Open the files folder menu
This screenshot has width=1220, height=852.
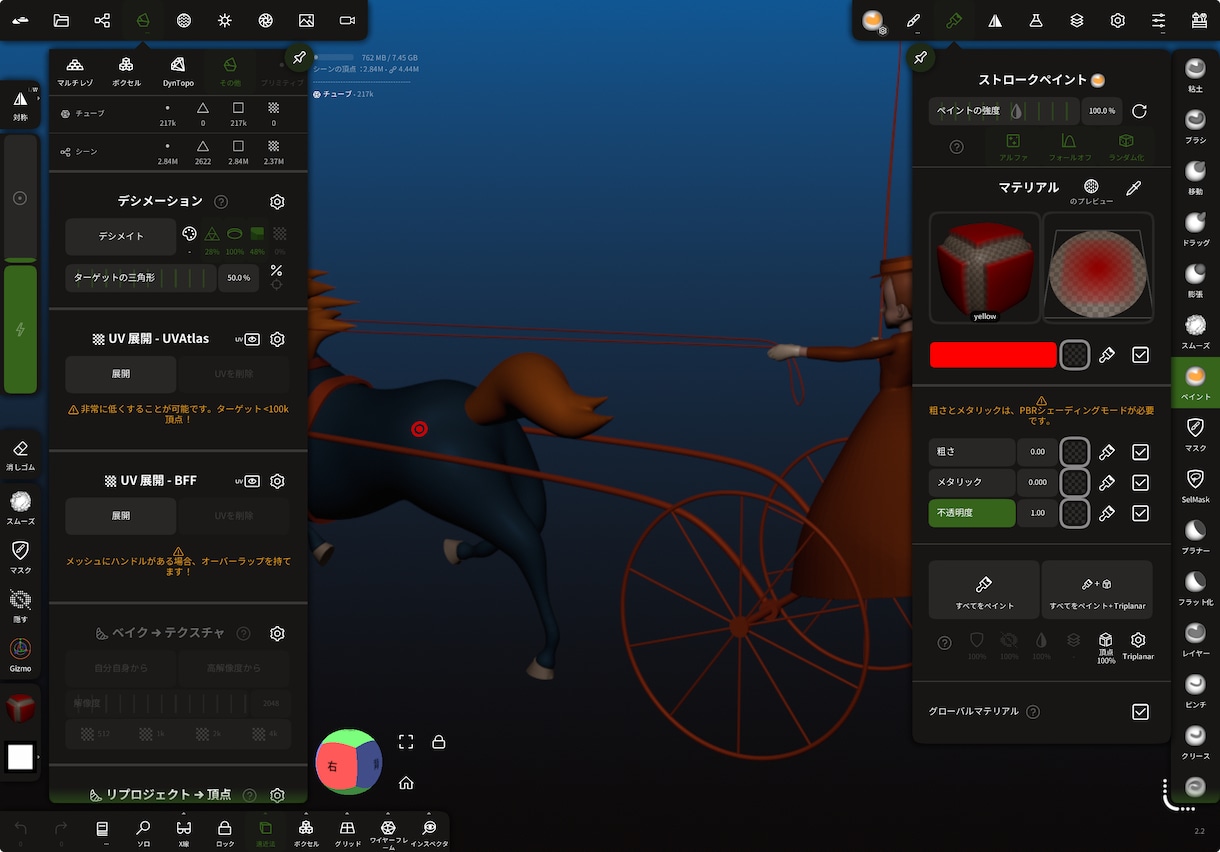click(61, 20)
